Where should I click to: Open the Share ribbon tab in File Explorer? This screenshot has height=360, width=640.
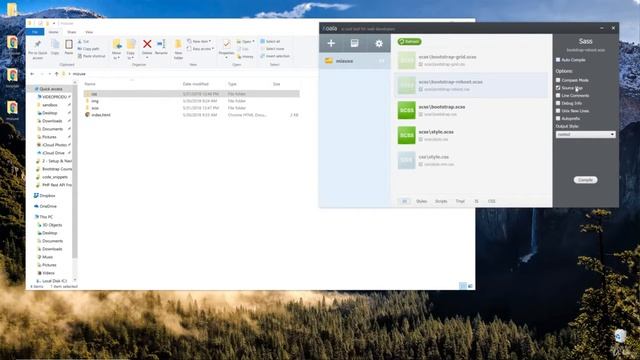(71, 32)
